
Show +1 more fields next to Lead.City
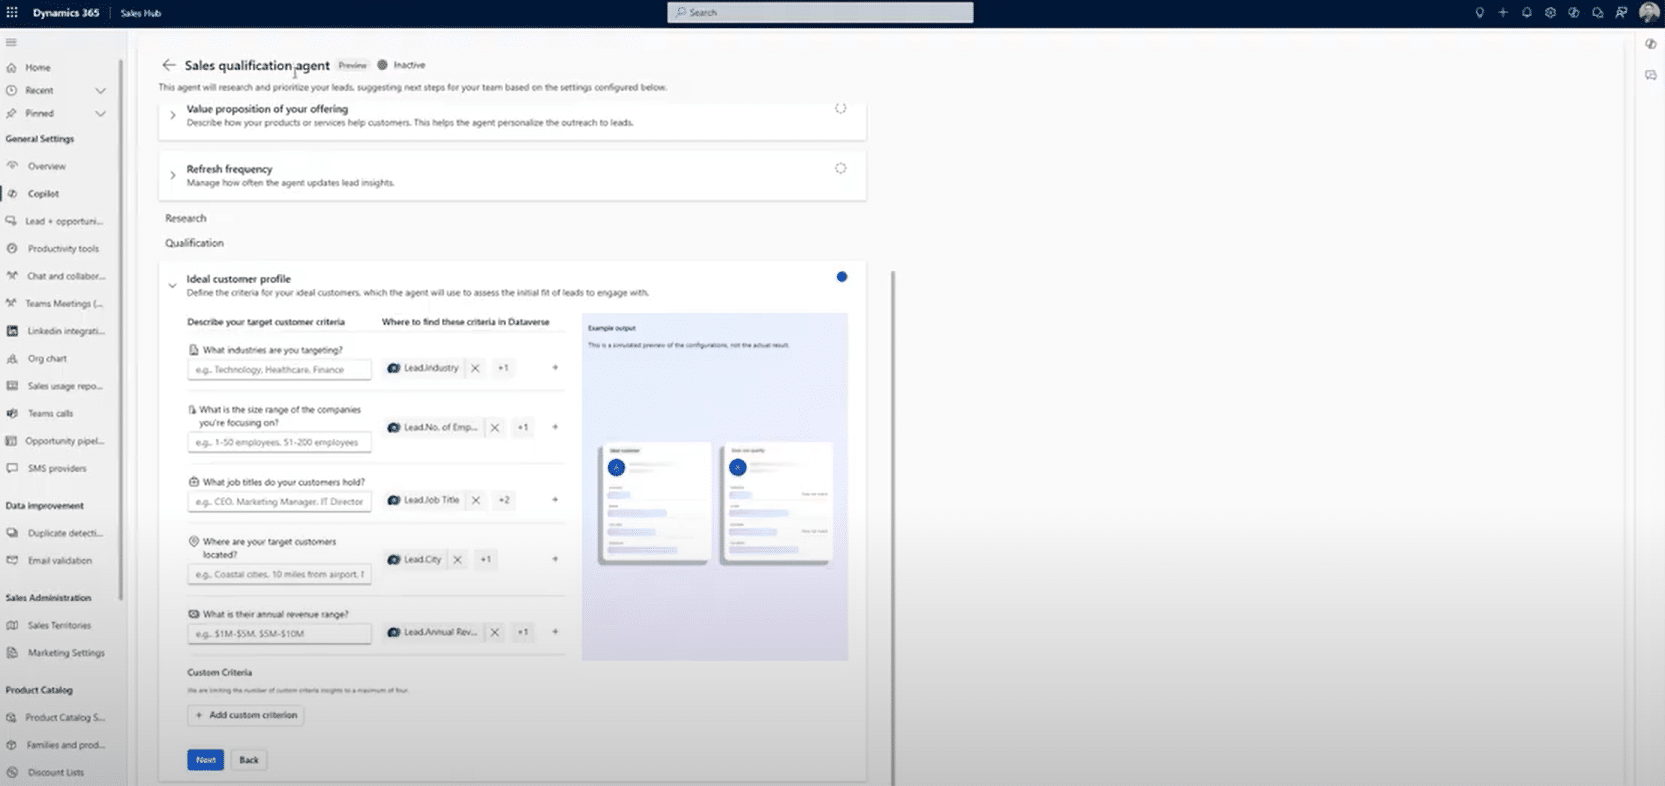(485, 559)
